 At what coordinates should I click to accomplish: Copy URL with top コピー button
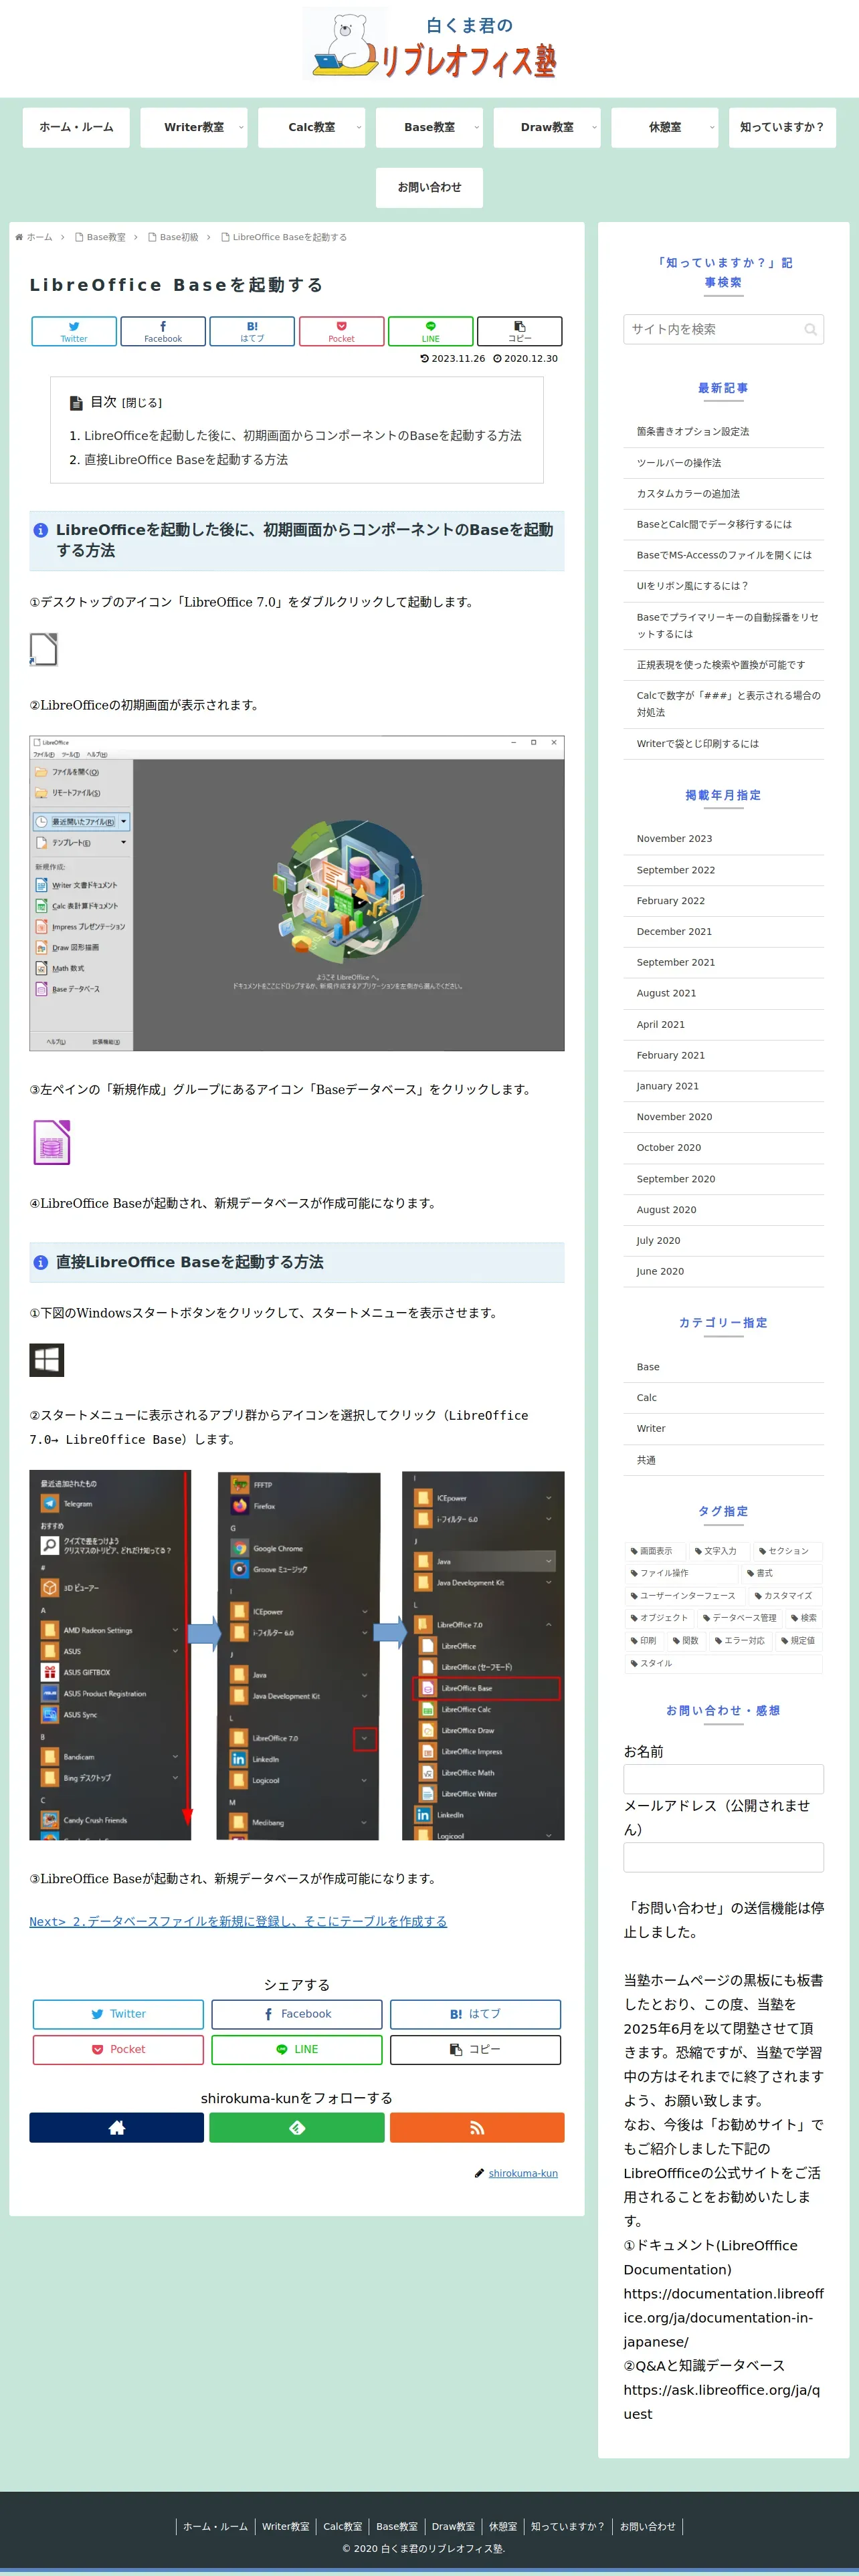(x=519, y=331)
